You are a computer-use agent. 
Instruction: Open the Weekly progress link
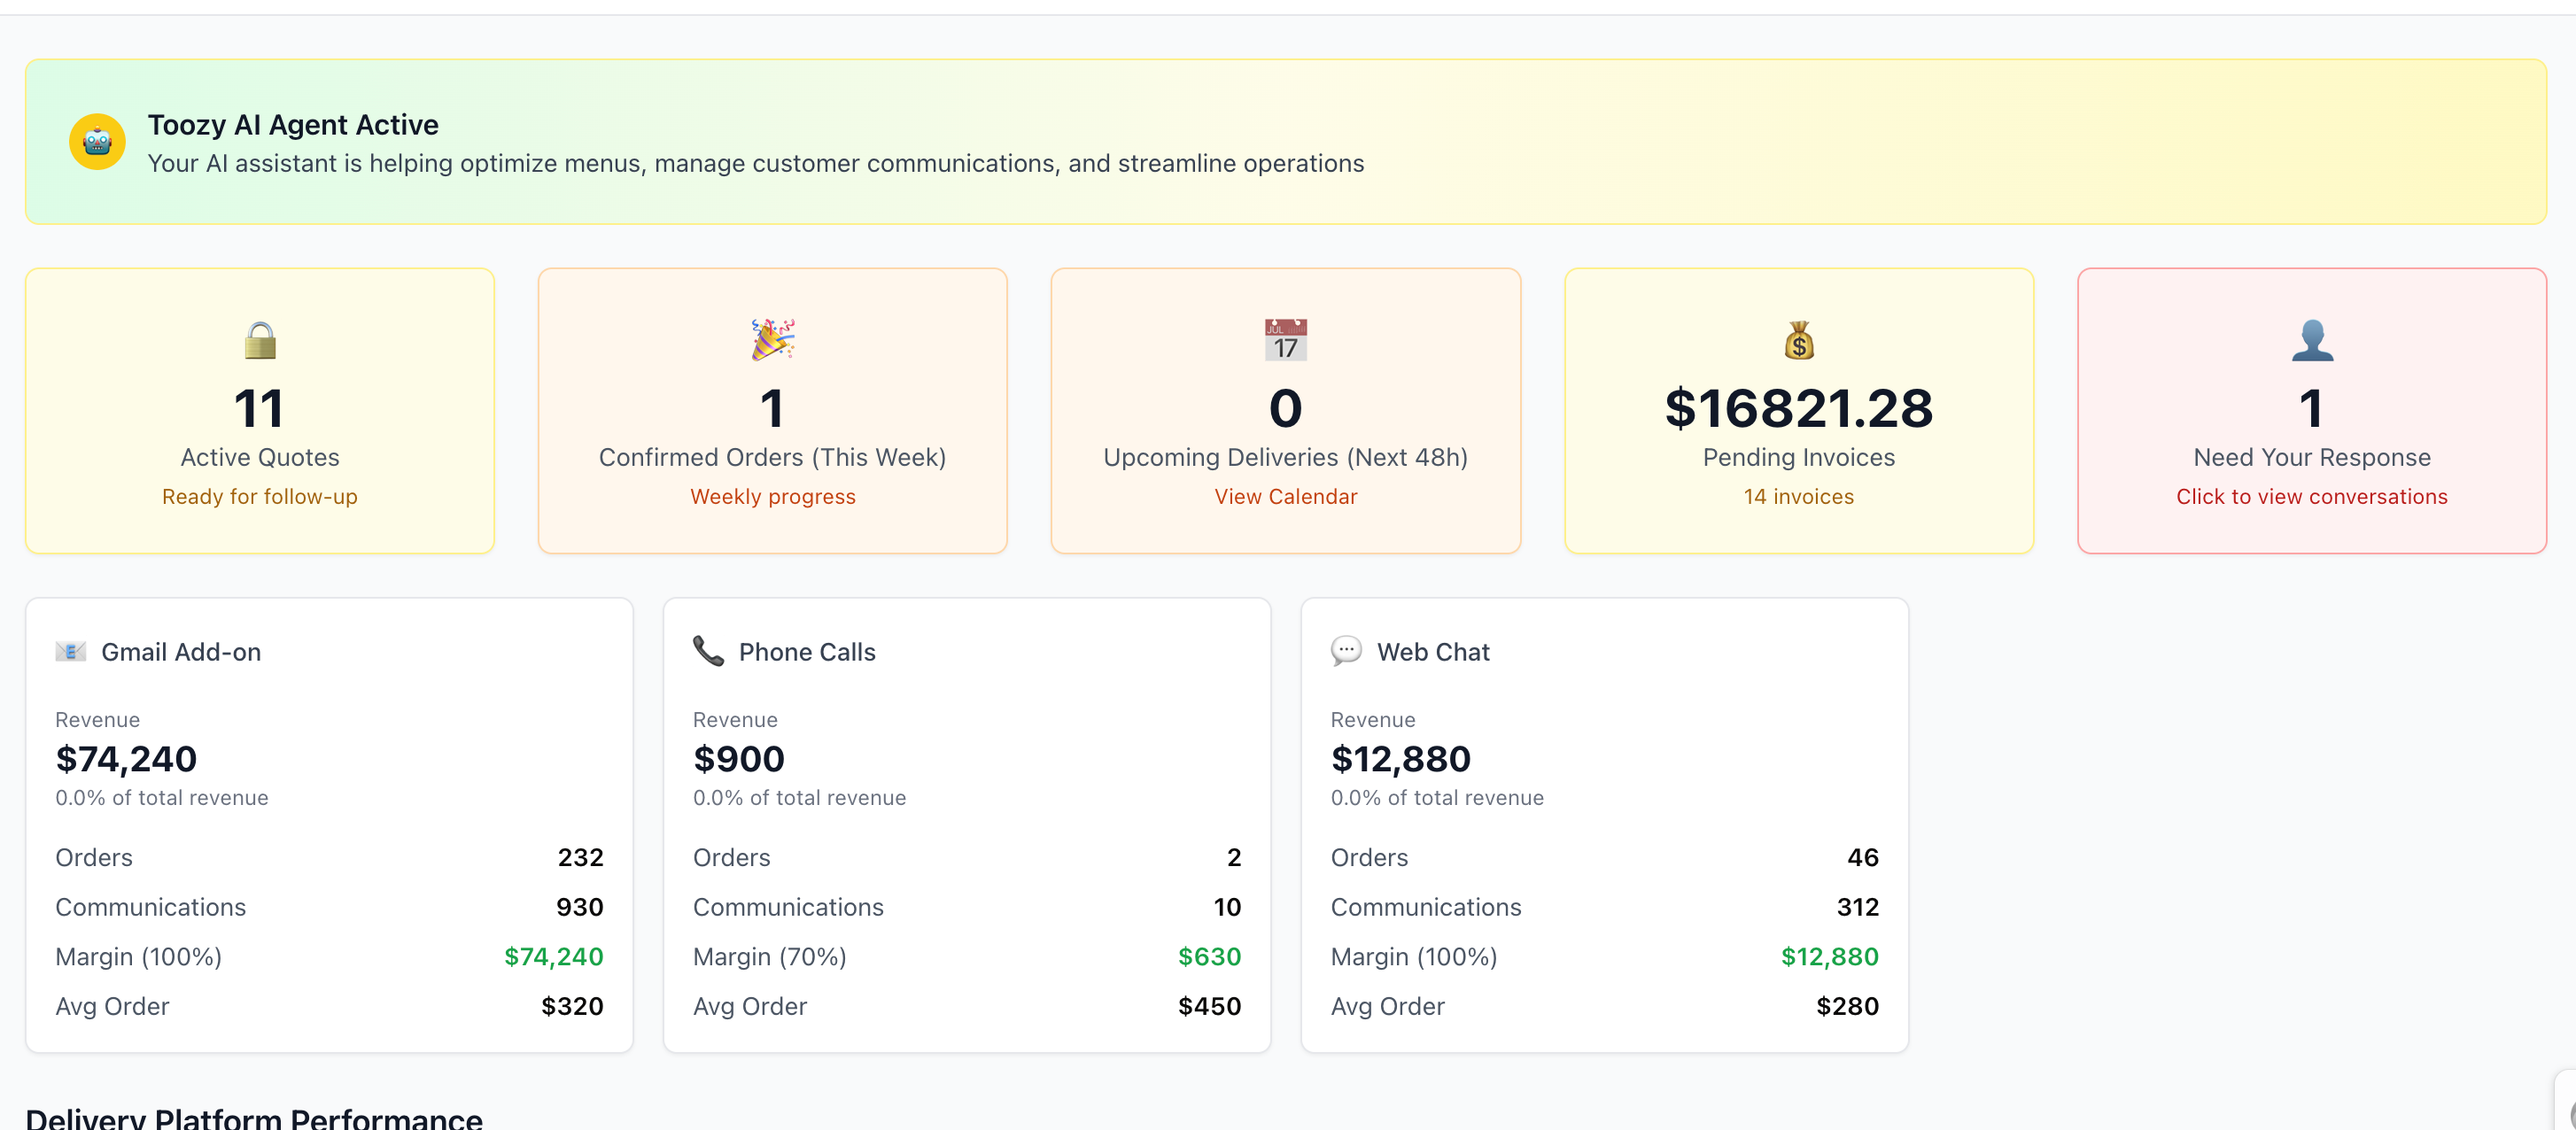pyautogui.click(x=772, y=497)
